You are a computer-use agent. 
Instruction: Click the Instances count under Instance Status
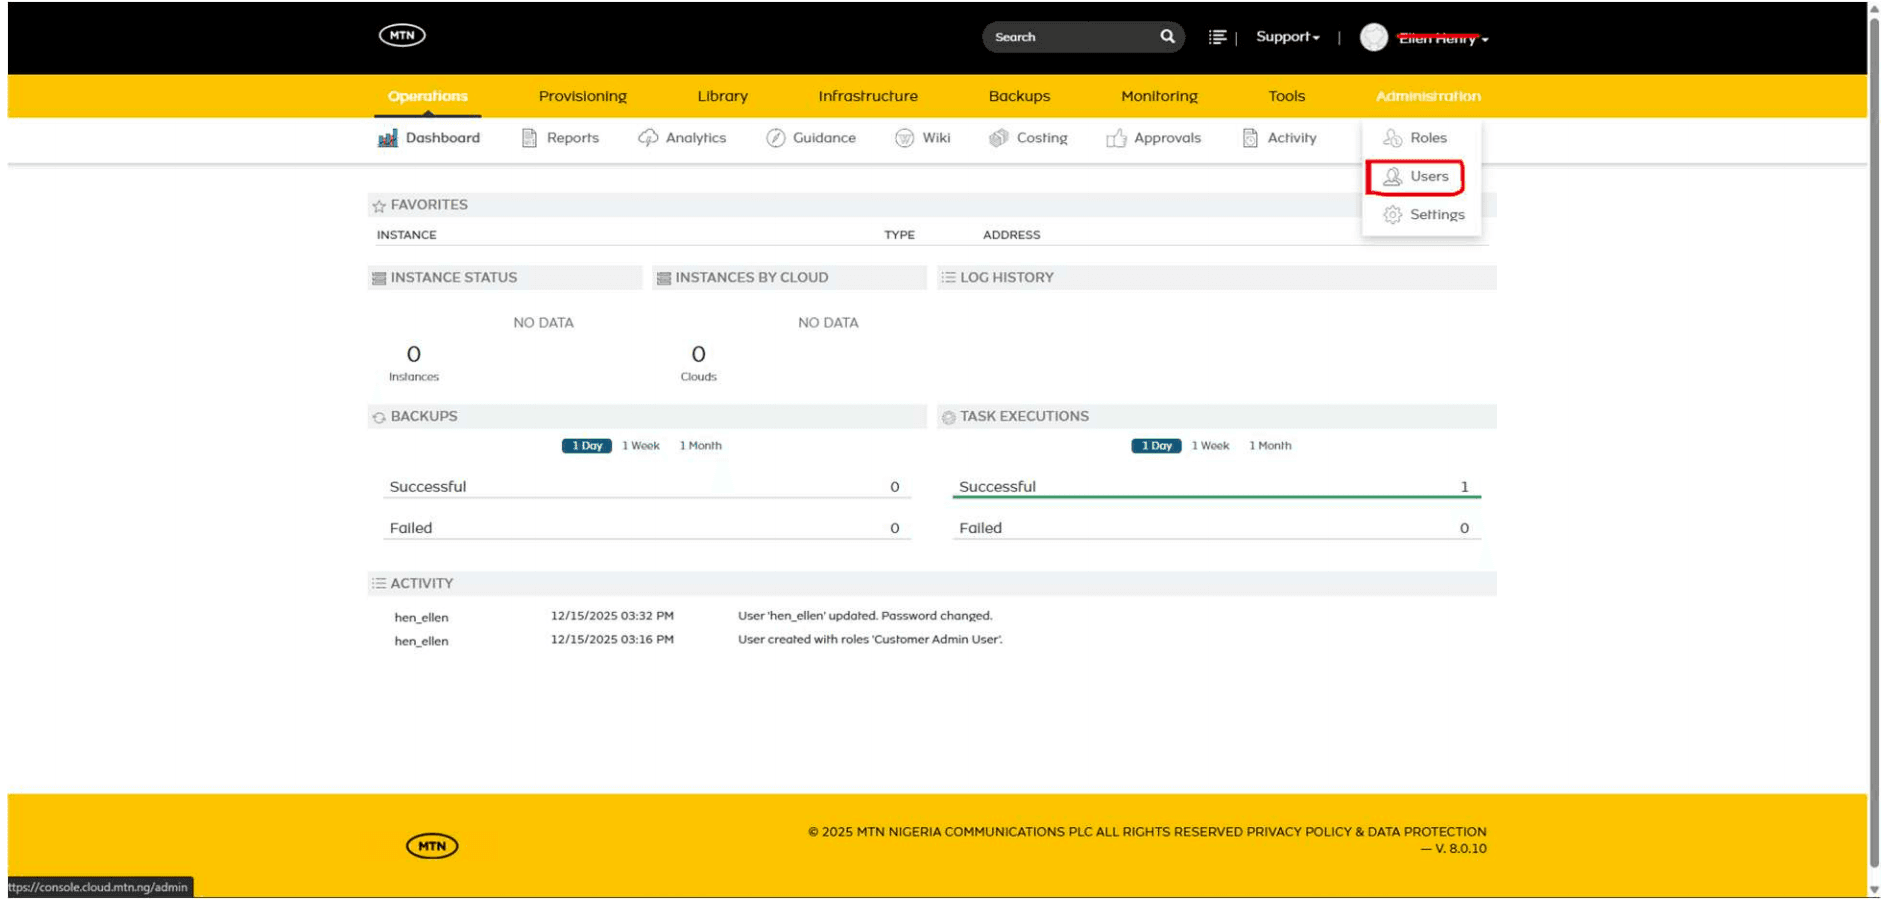(x=413, y=354)
